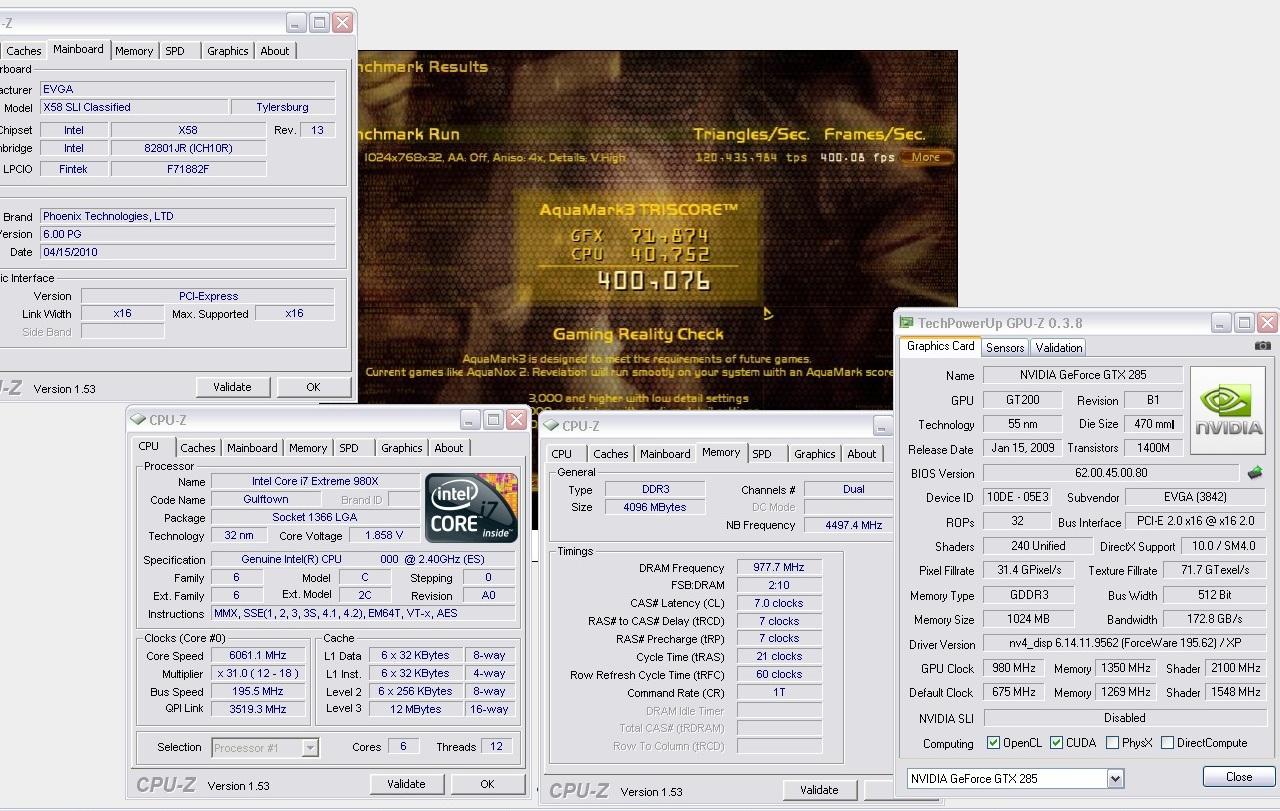Open the About tab in the CPU-Z Memory window
Image resolution: width=1280 pixels, height=811 pixels.
[x=861, y=454]
